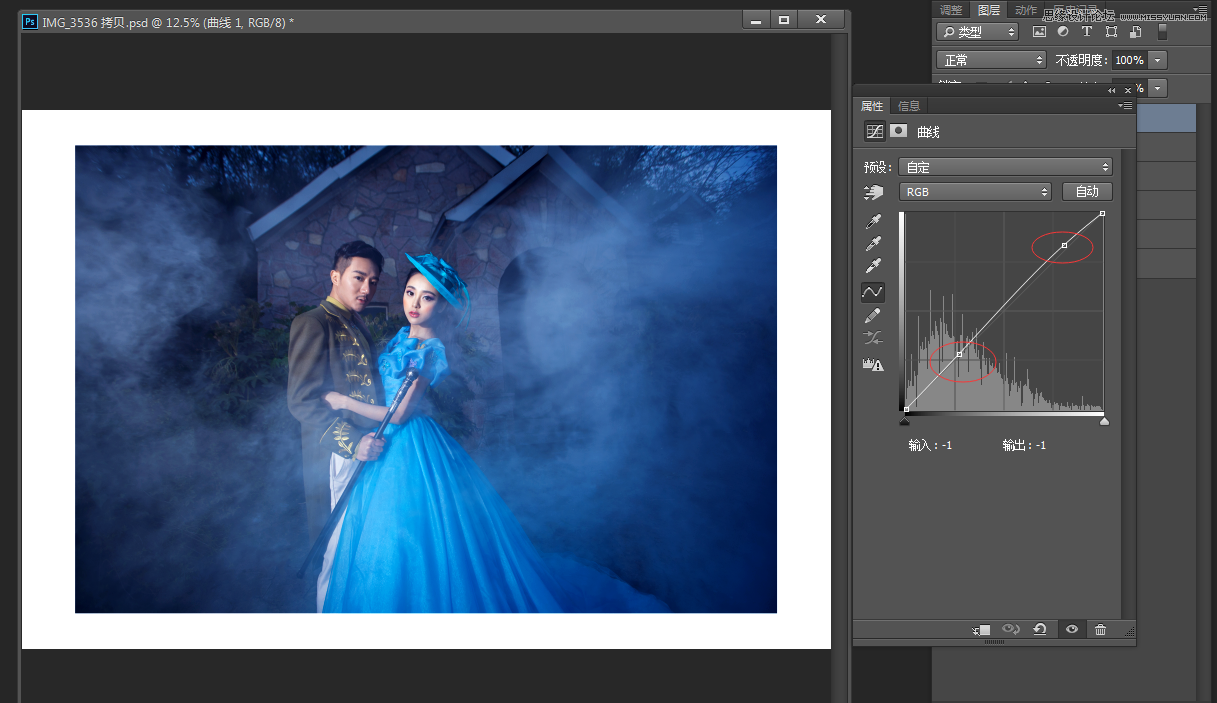
Task: Pick the white point eyedropper
Action: tap(873, 267)
